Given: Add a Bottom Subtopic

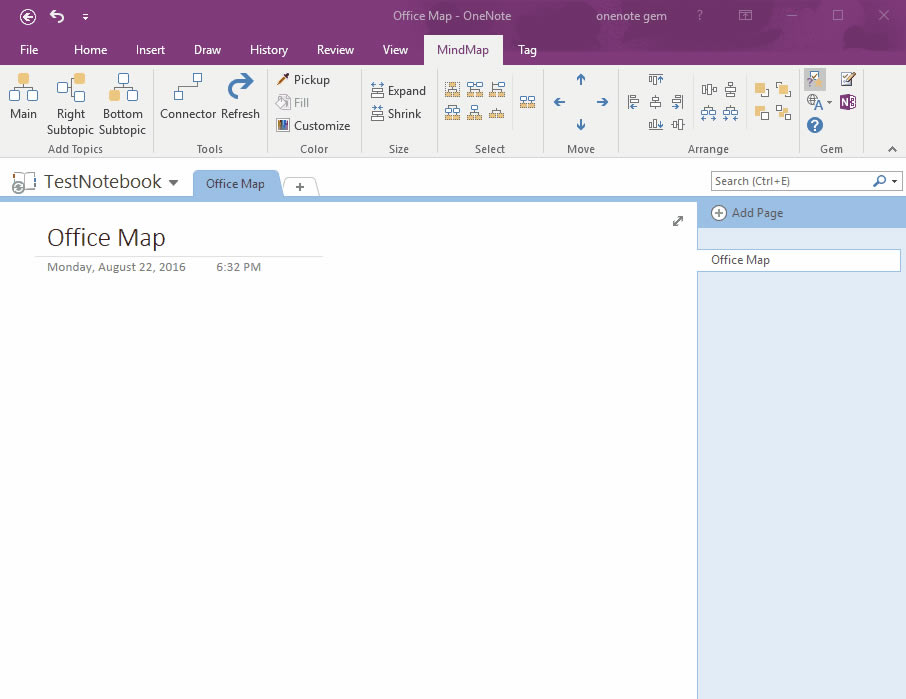Looking at the screenshot, I should click(122, 103).
